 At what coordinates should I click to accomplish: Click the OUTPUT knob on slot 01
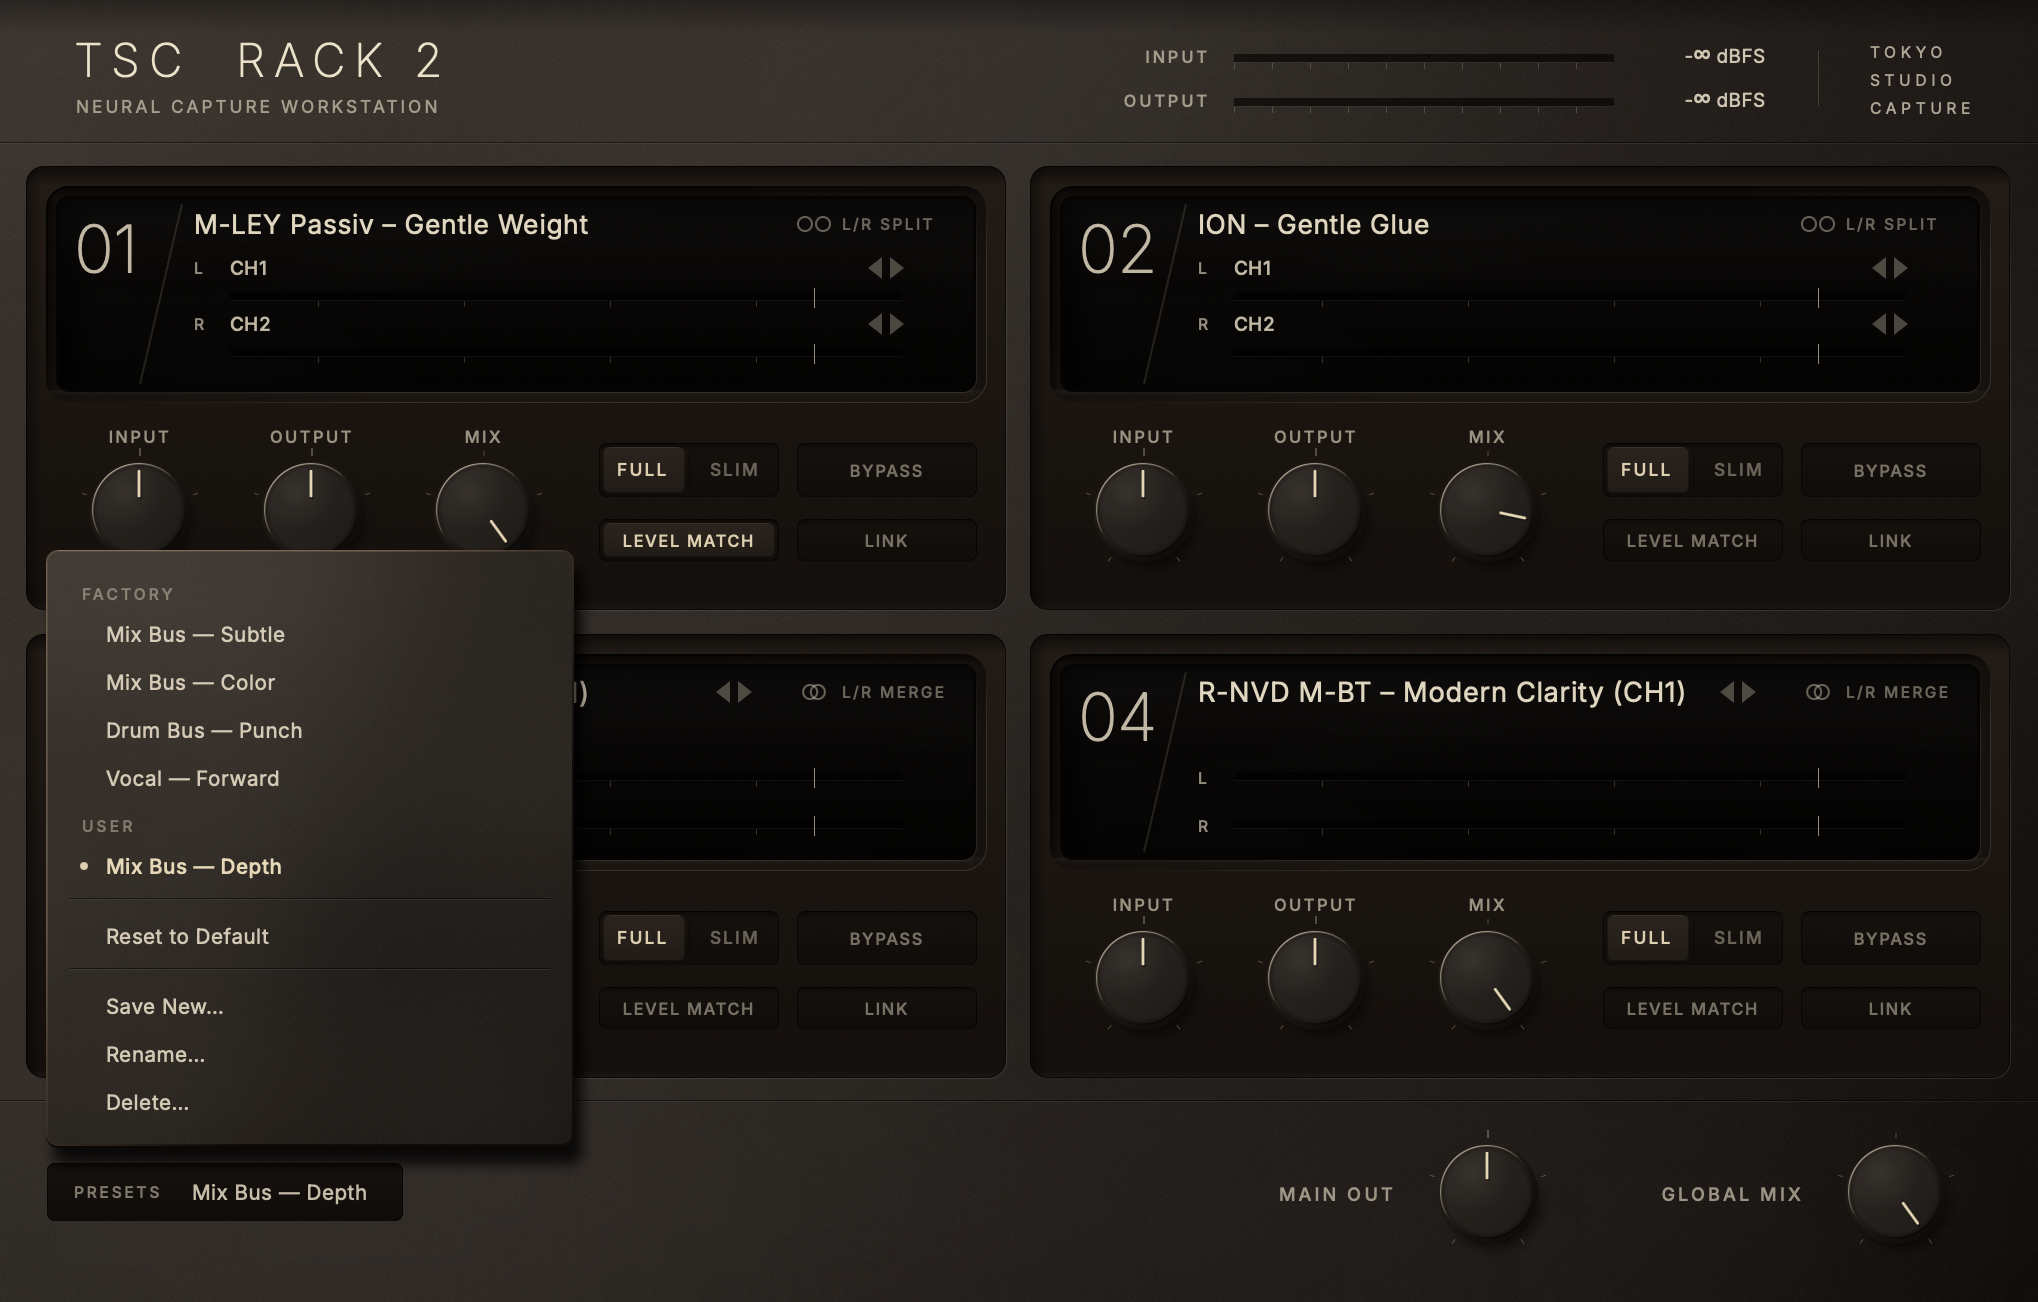point(311,509)
